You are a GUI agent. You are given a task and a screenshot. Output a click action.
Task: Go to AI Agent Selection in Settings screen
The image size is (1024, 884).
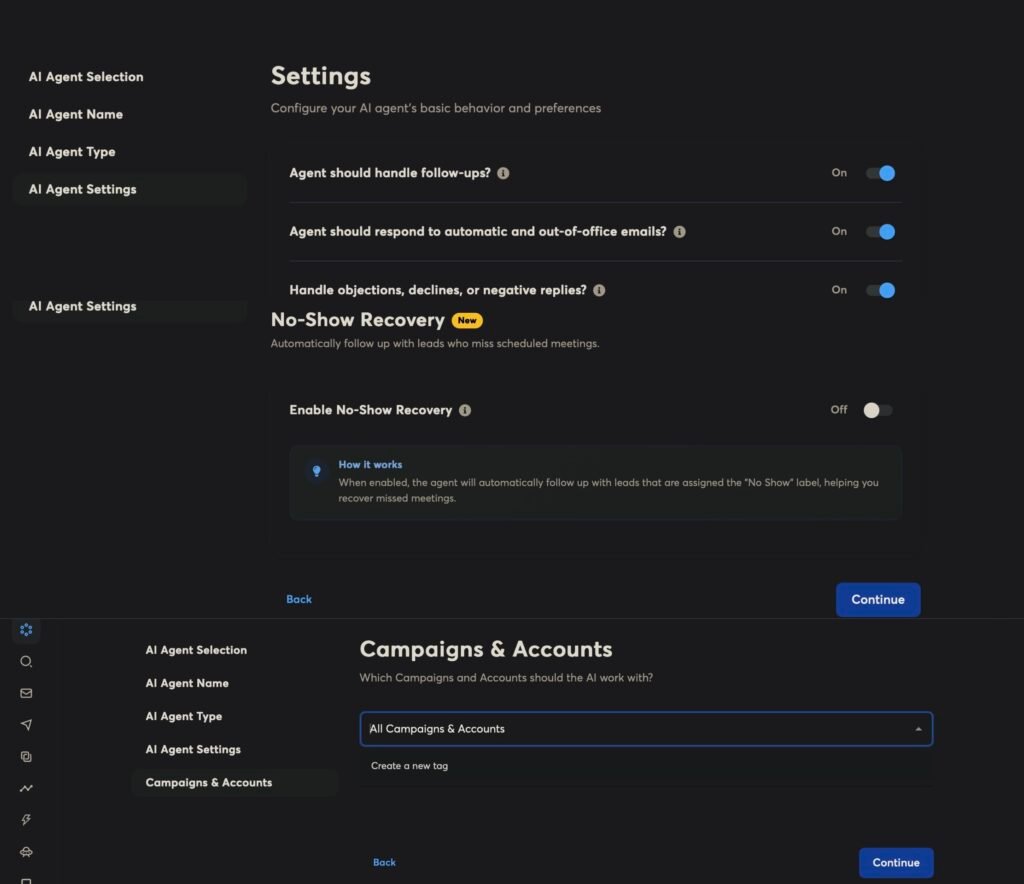point(86,77)
